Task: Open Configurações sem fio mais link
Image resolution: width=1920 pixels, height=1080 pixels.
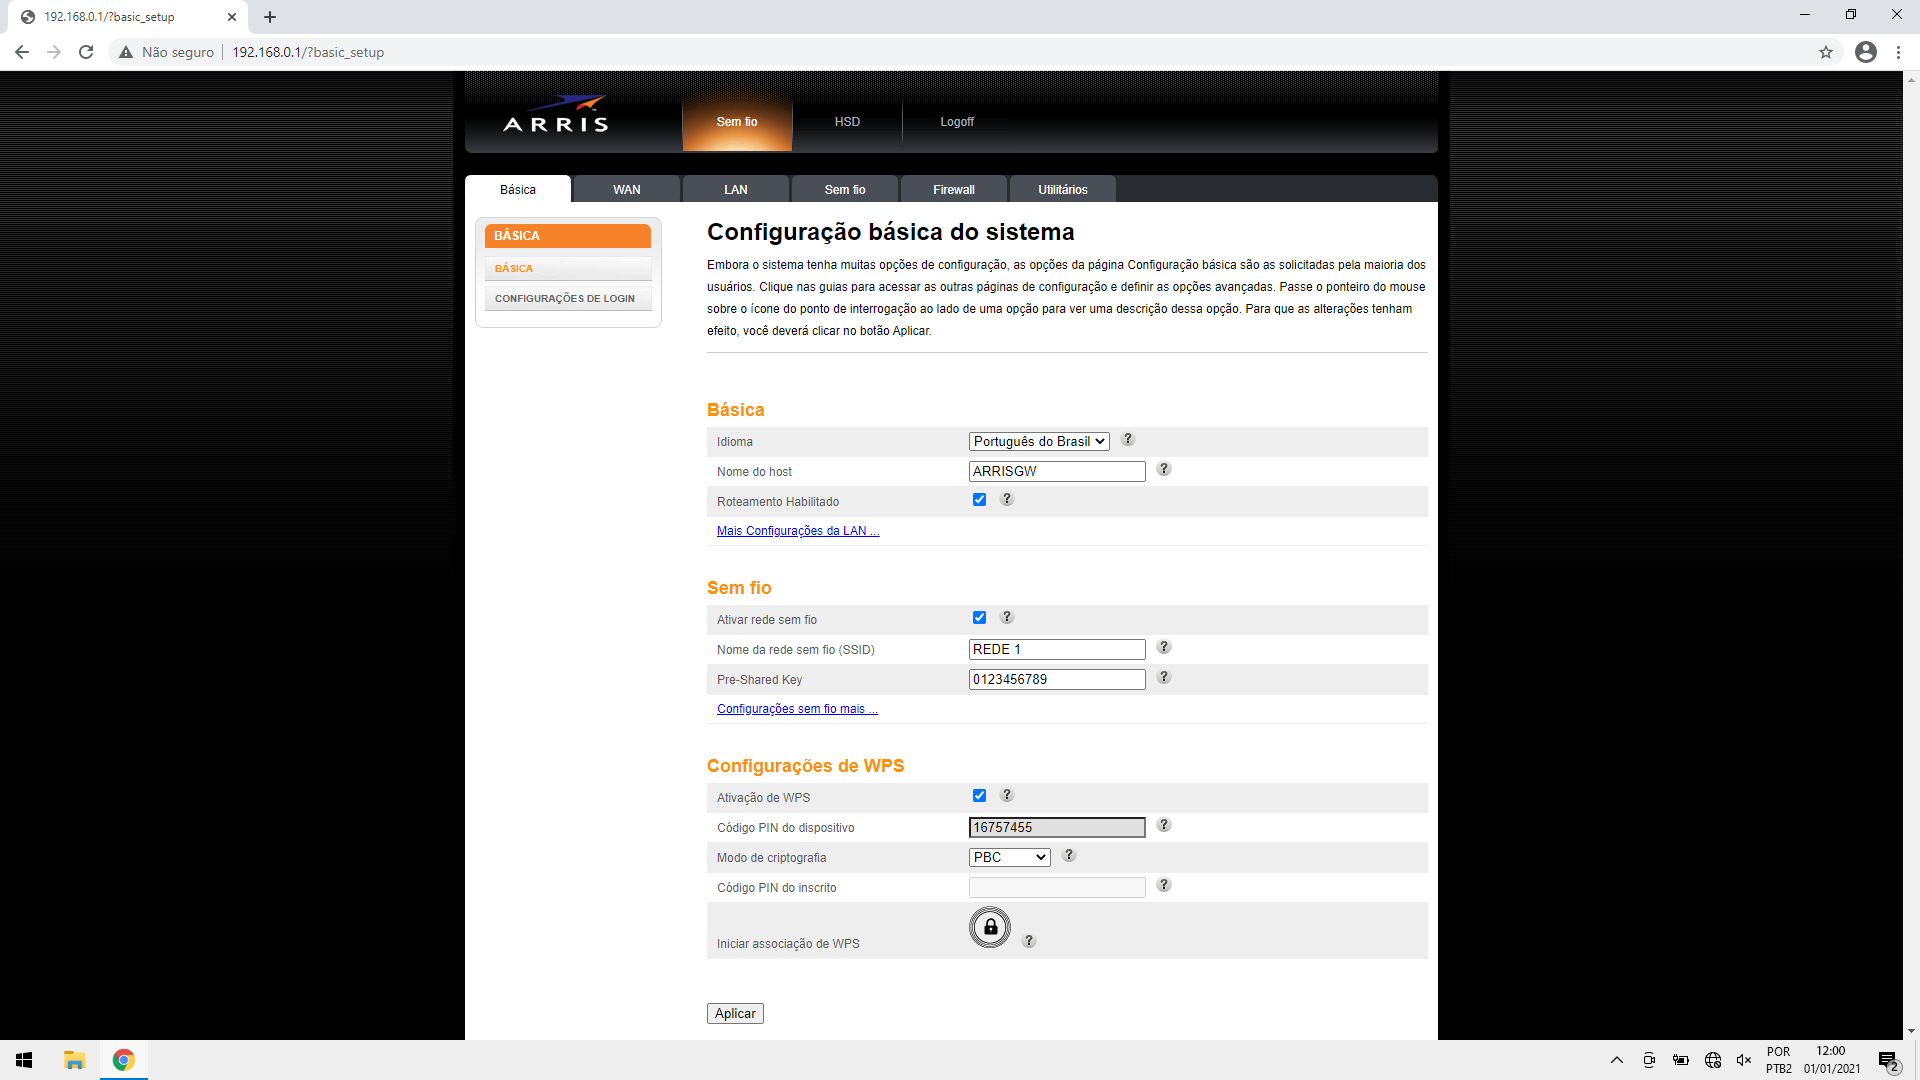Action: [x=797, y=709]
